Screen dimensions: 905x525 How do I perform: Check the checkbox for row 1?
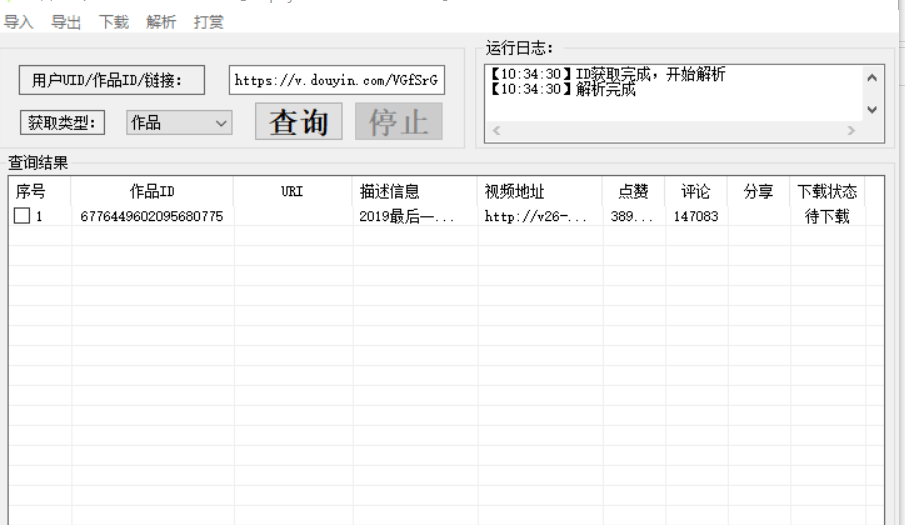click(x=22, y=216)
